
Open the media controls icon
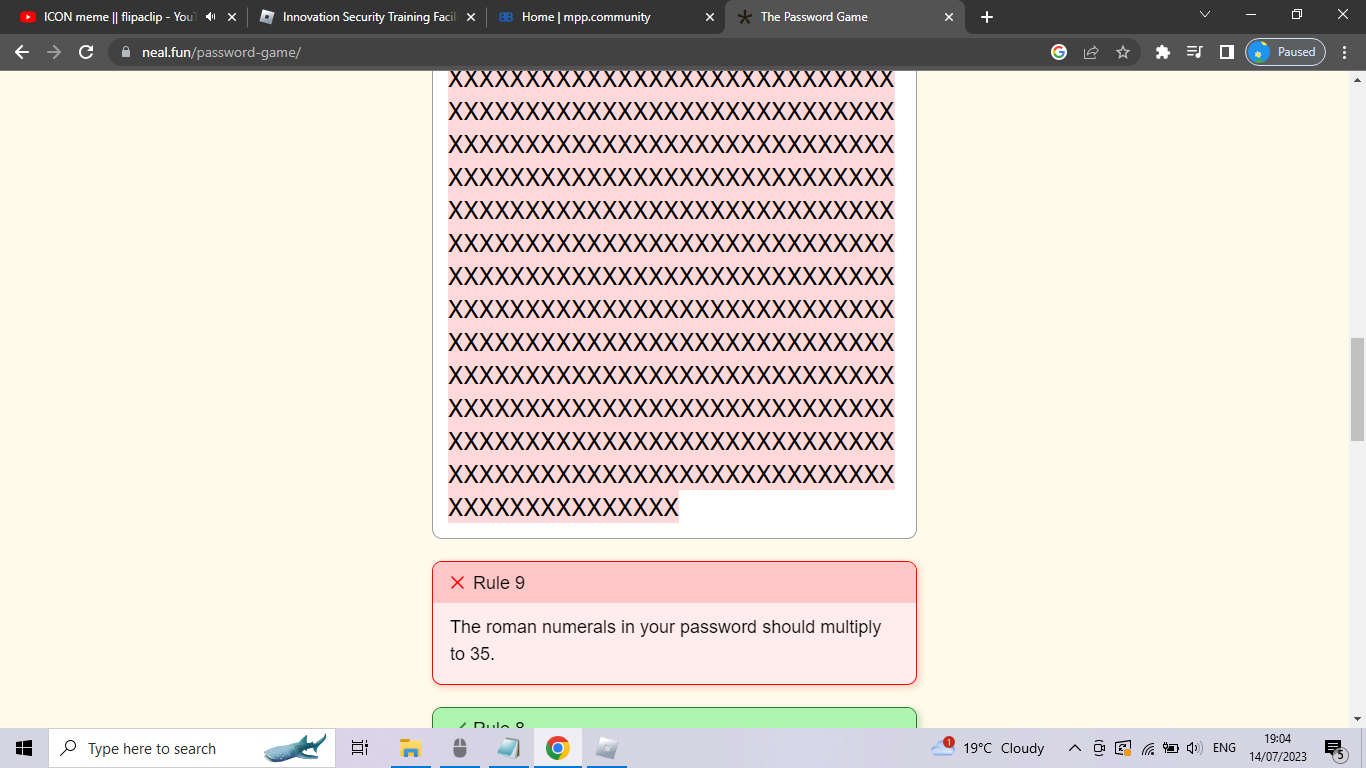coord(1194,52)
